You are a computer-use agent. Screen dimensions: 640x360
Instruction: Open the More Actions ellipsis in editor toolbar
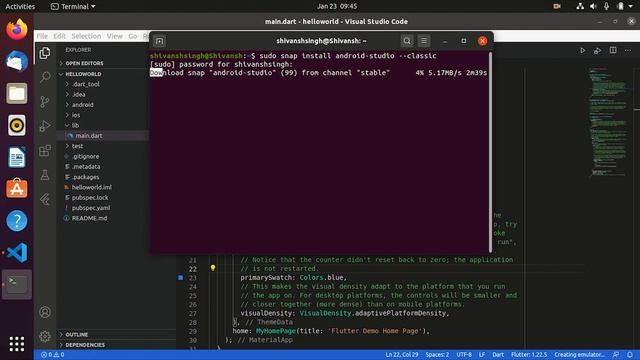(628, 51)
